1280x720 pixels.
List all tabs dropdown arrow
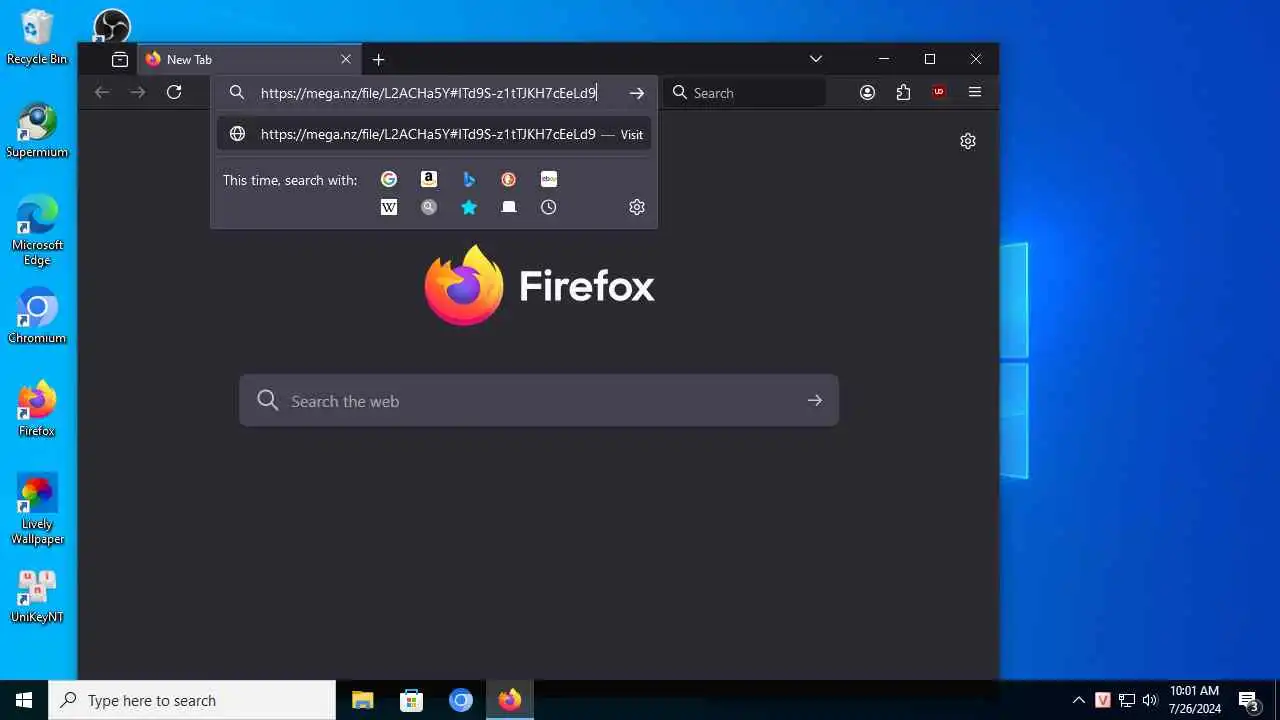[816, 60]
